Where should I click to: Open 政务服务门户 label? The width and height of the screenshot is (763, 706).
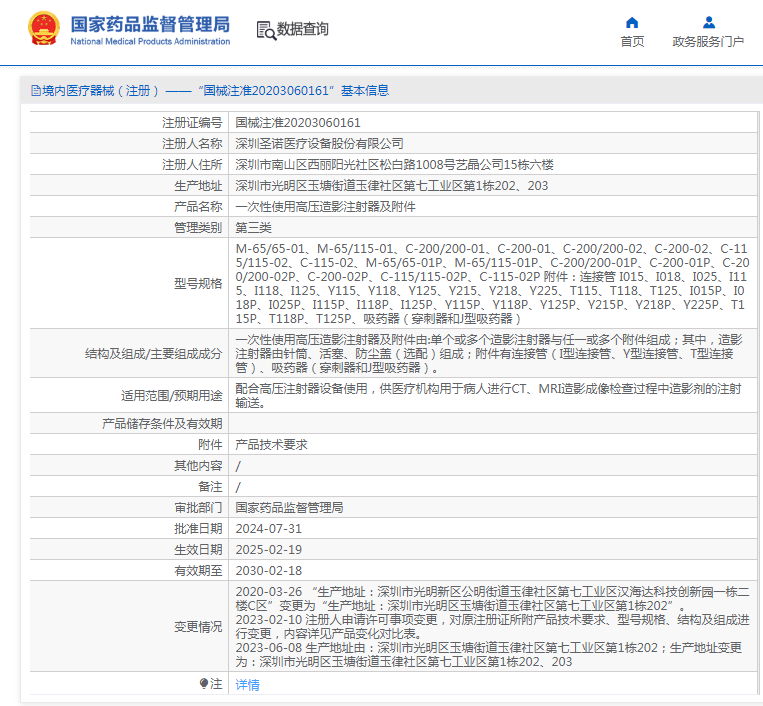click(x=708, y=42)
